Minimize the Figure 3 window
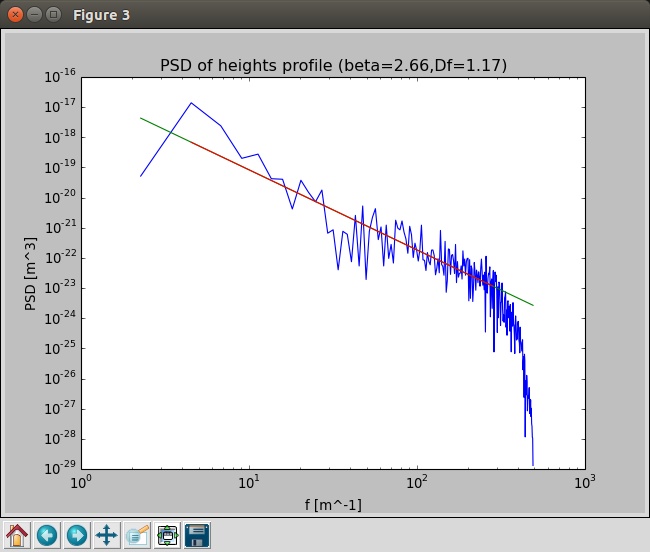Screen dimensions: 650x552 34,15
